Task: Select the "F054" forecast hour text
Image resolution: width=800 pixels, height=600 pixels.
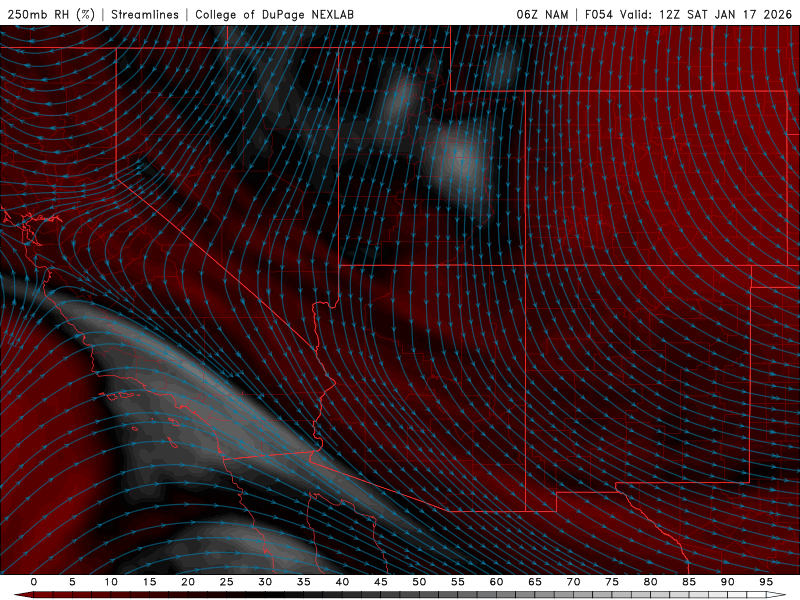Action: tap(598, 14)
